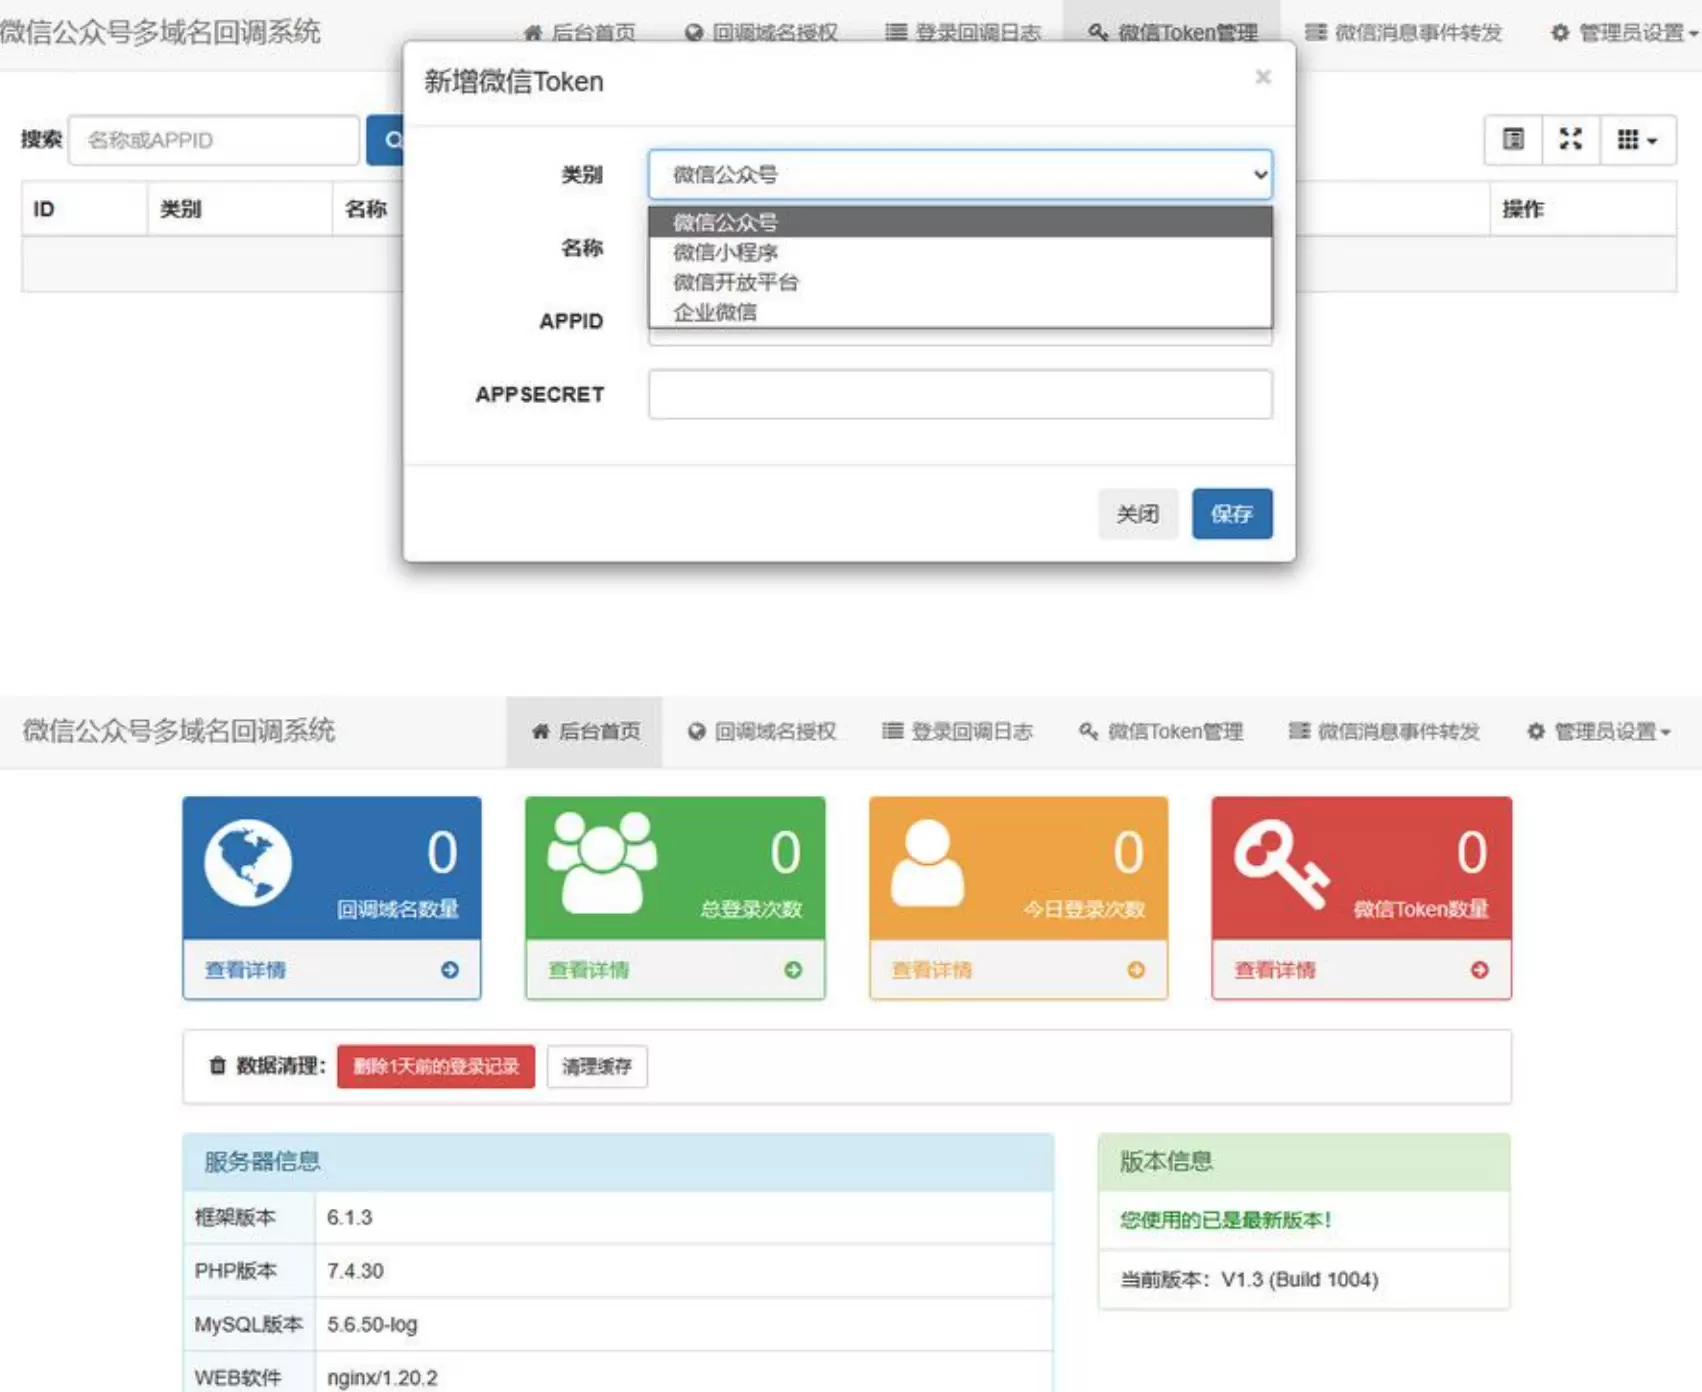Expand 管理员设置 menu in upper navbar
The width and height of the screenshot is (1702, 1392).
(x=1624, y=32)
